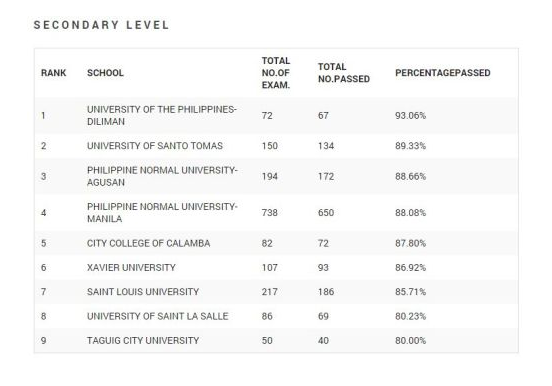Select the SCHOOL column header

pyautogui.click(x=105, y=73)
